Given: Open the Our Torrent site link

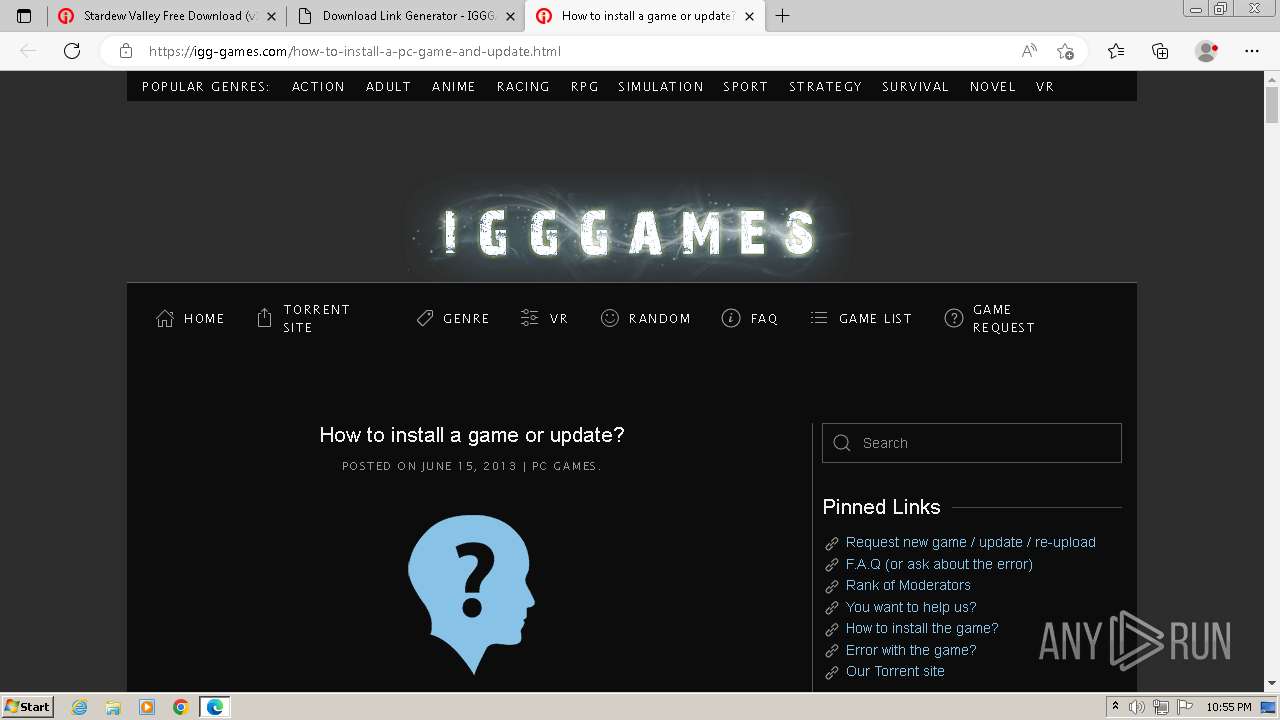Looking at the screenshot, I should tap(895, 671).
